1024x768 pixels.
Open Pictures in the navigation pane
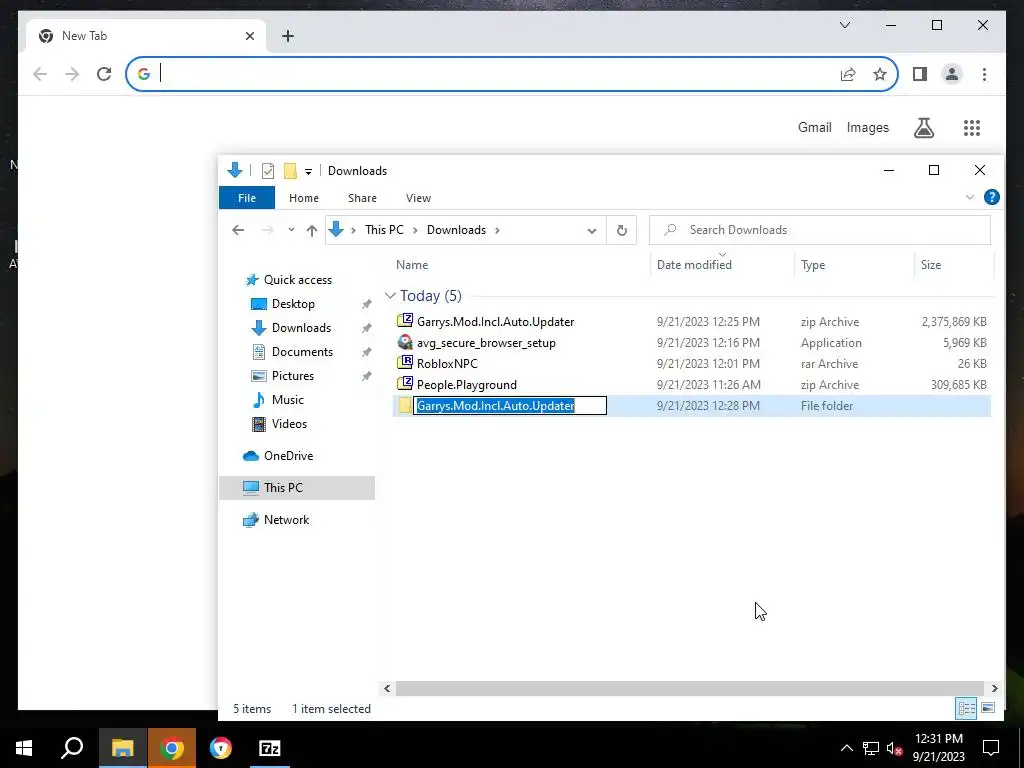point(293,376)
